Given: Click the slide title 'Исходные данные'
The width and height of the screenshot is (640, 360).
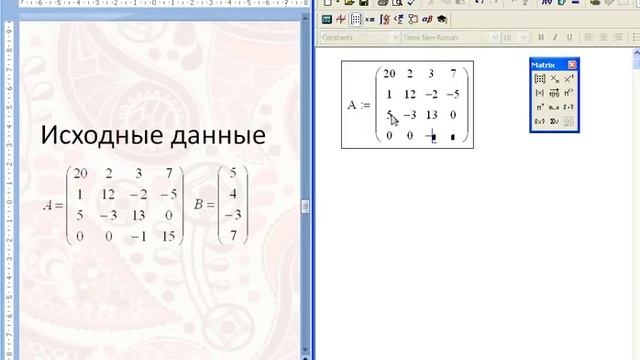Looking at the screenshot, I should (153, 136).
